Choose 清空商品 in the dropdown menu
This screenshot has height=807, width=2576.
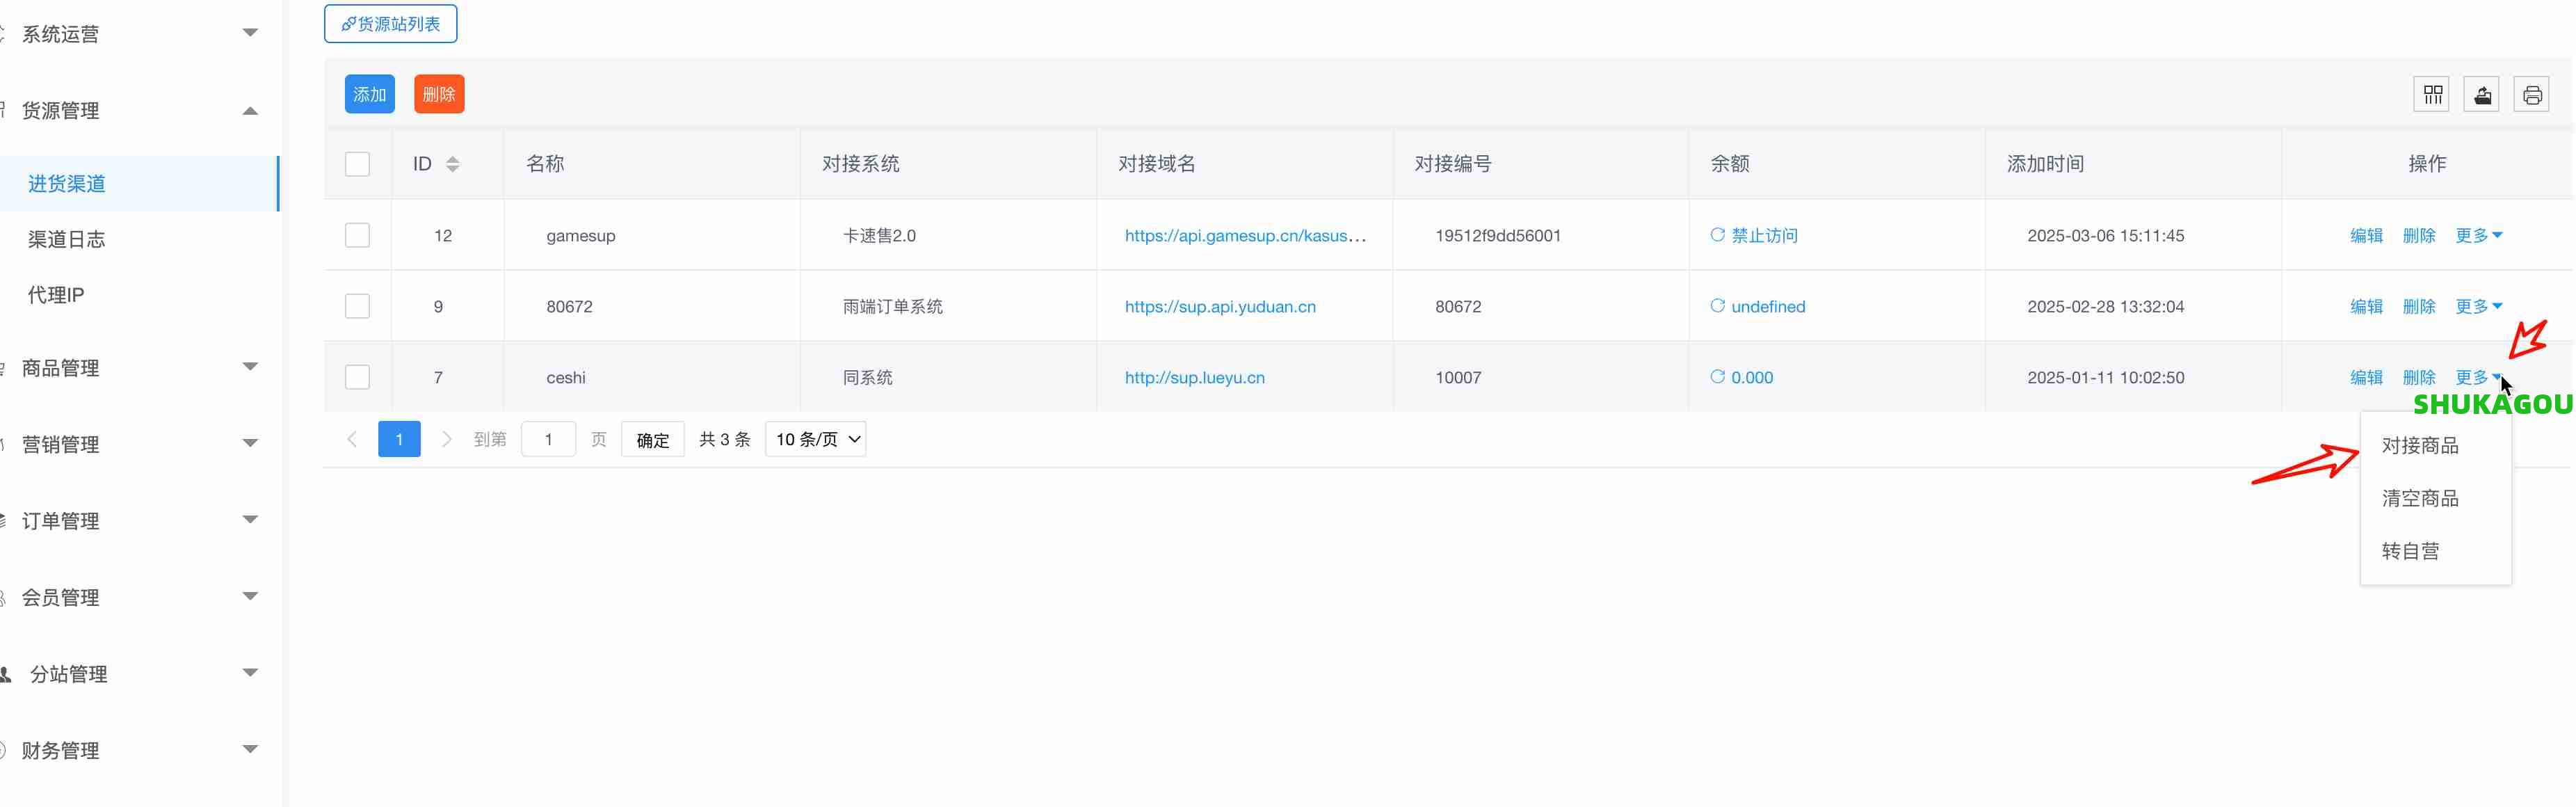click(x=2420, y=498)
